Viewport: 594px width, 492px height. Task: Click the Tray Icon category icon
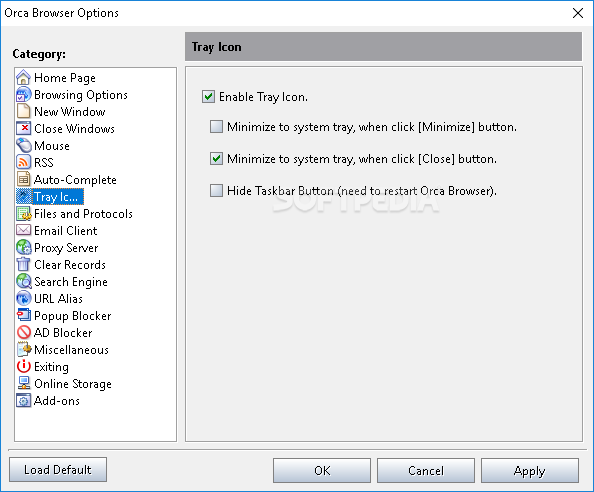tap(24, 197)
